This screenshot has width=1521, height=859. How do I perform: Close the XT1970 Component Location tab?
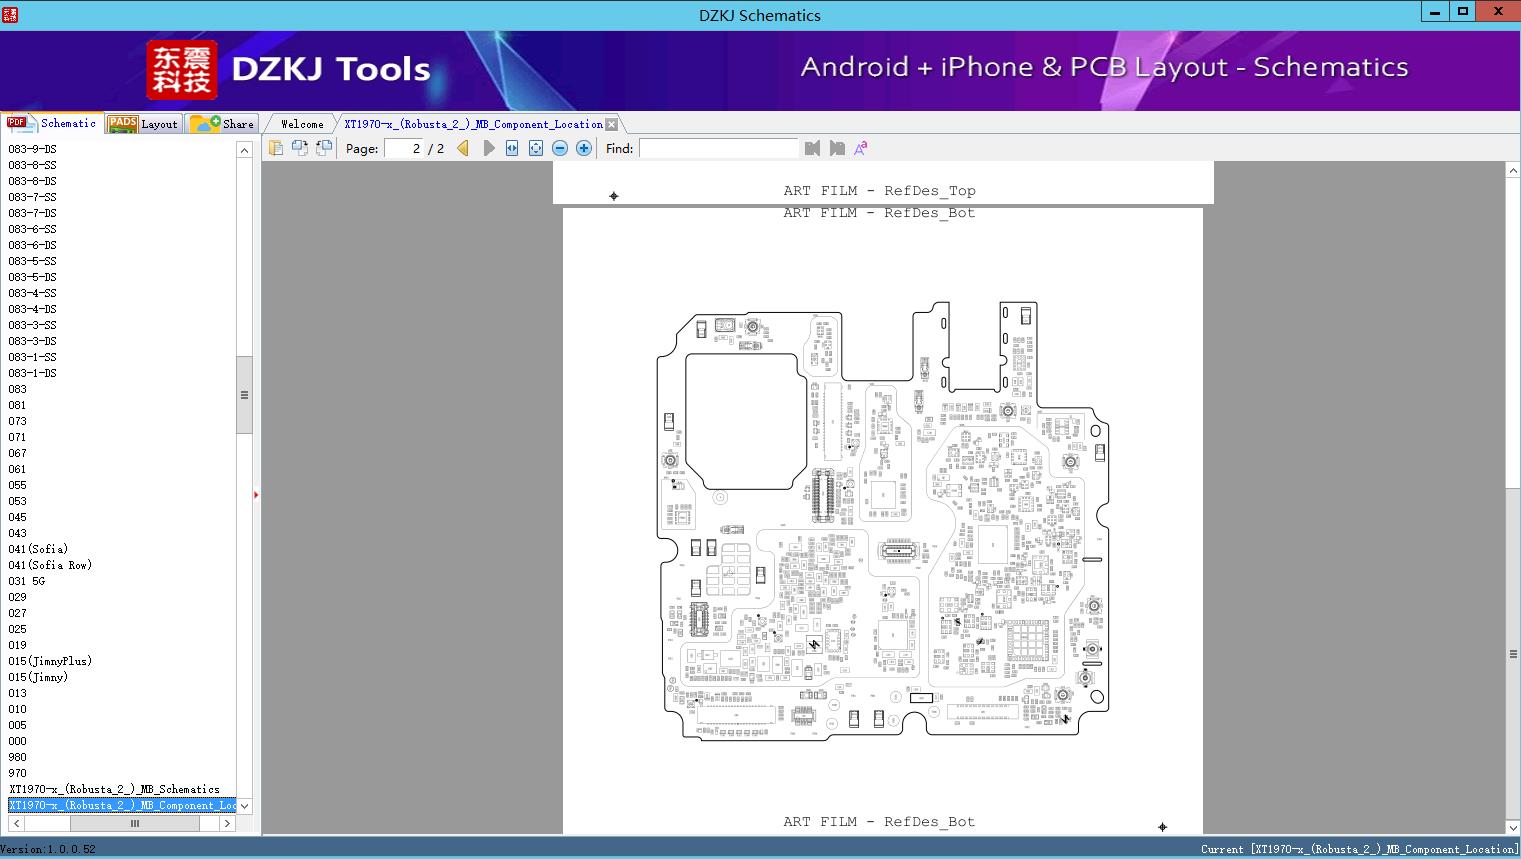pos(611,125)
